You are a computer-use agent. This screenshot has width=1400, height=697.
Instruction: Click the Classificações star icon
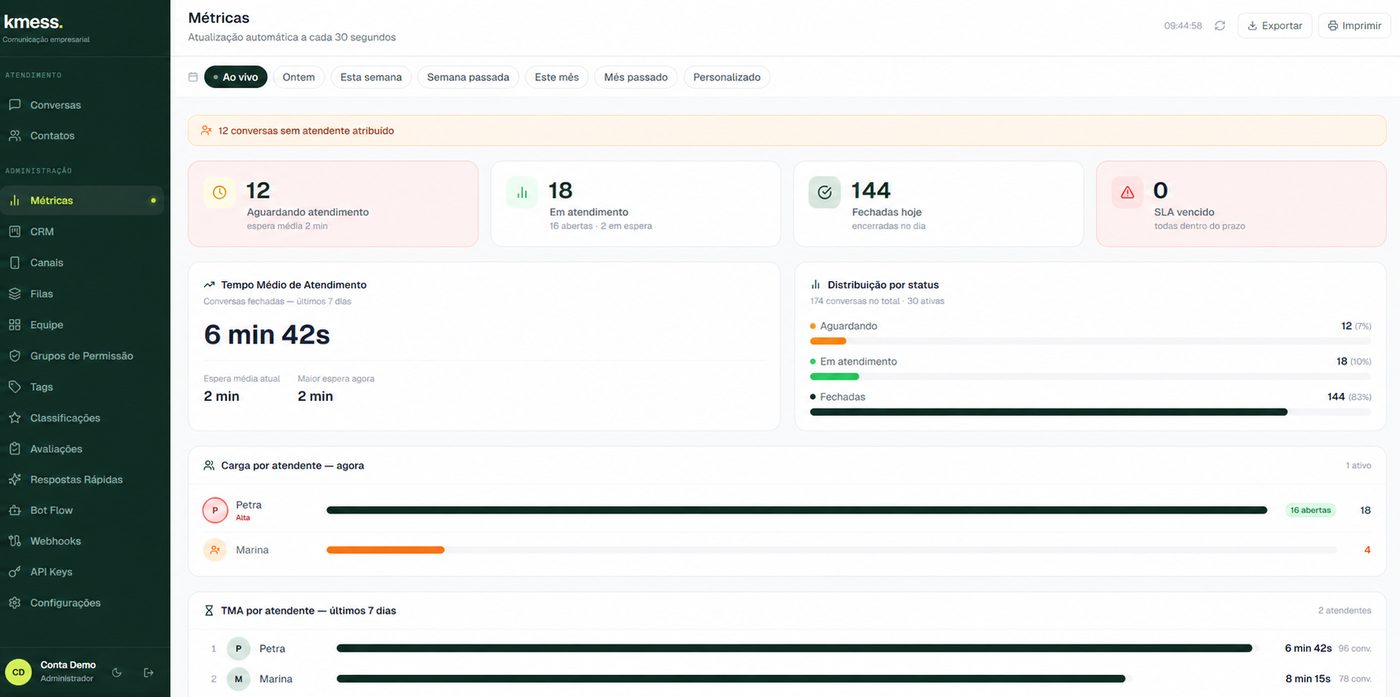[x=14, y=418]
